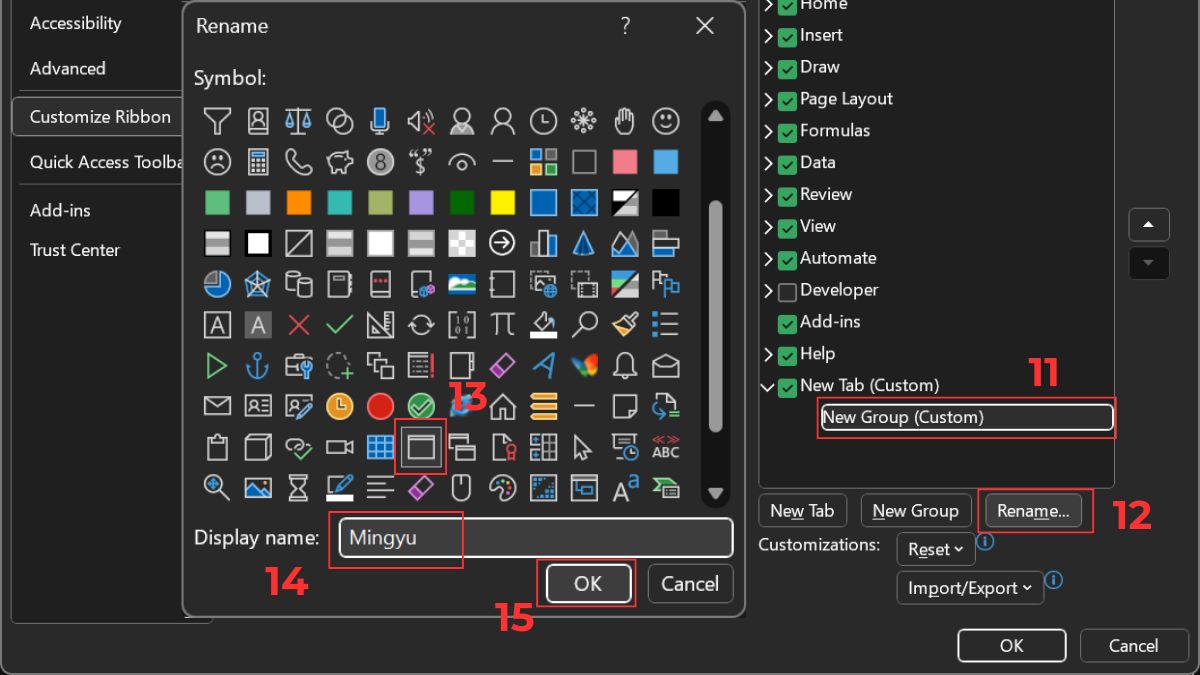This screenshot has width=1200, height=675.
Task: Expand the Insert tab tree item
Action: click(x=768, y=35)
